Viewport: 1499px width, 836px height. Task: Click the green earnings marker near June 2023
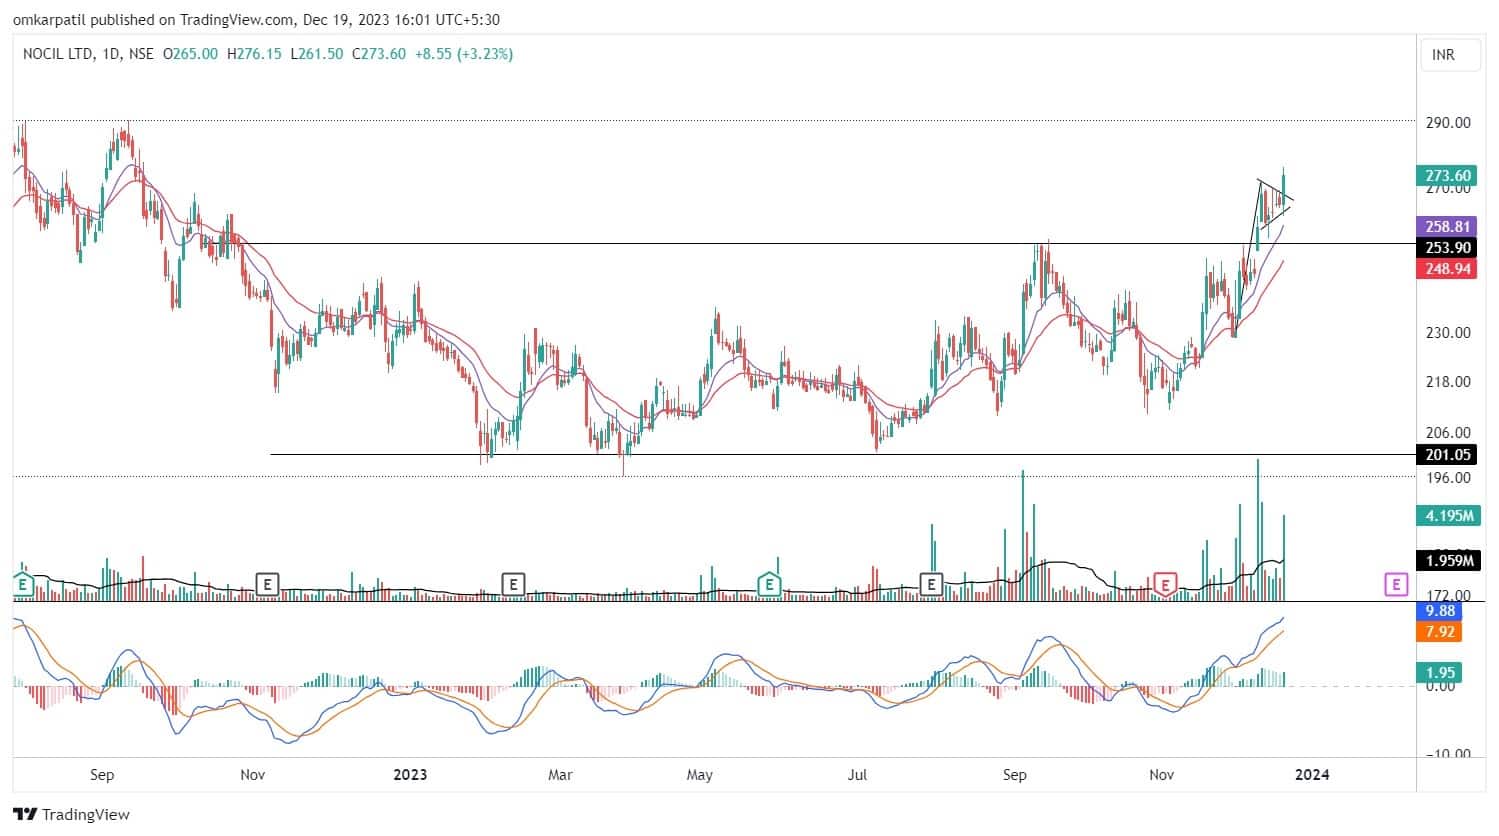click(x=769, y=583)
